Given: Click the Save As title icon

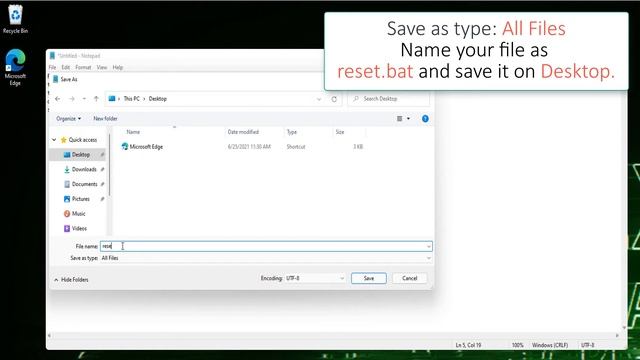Looking at the screenshot, I should point(56,79).
